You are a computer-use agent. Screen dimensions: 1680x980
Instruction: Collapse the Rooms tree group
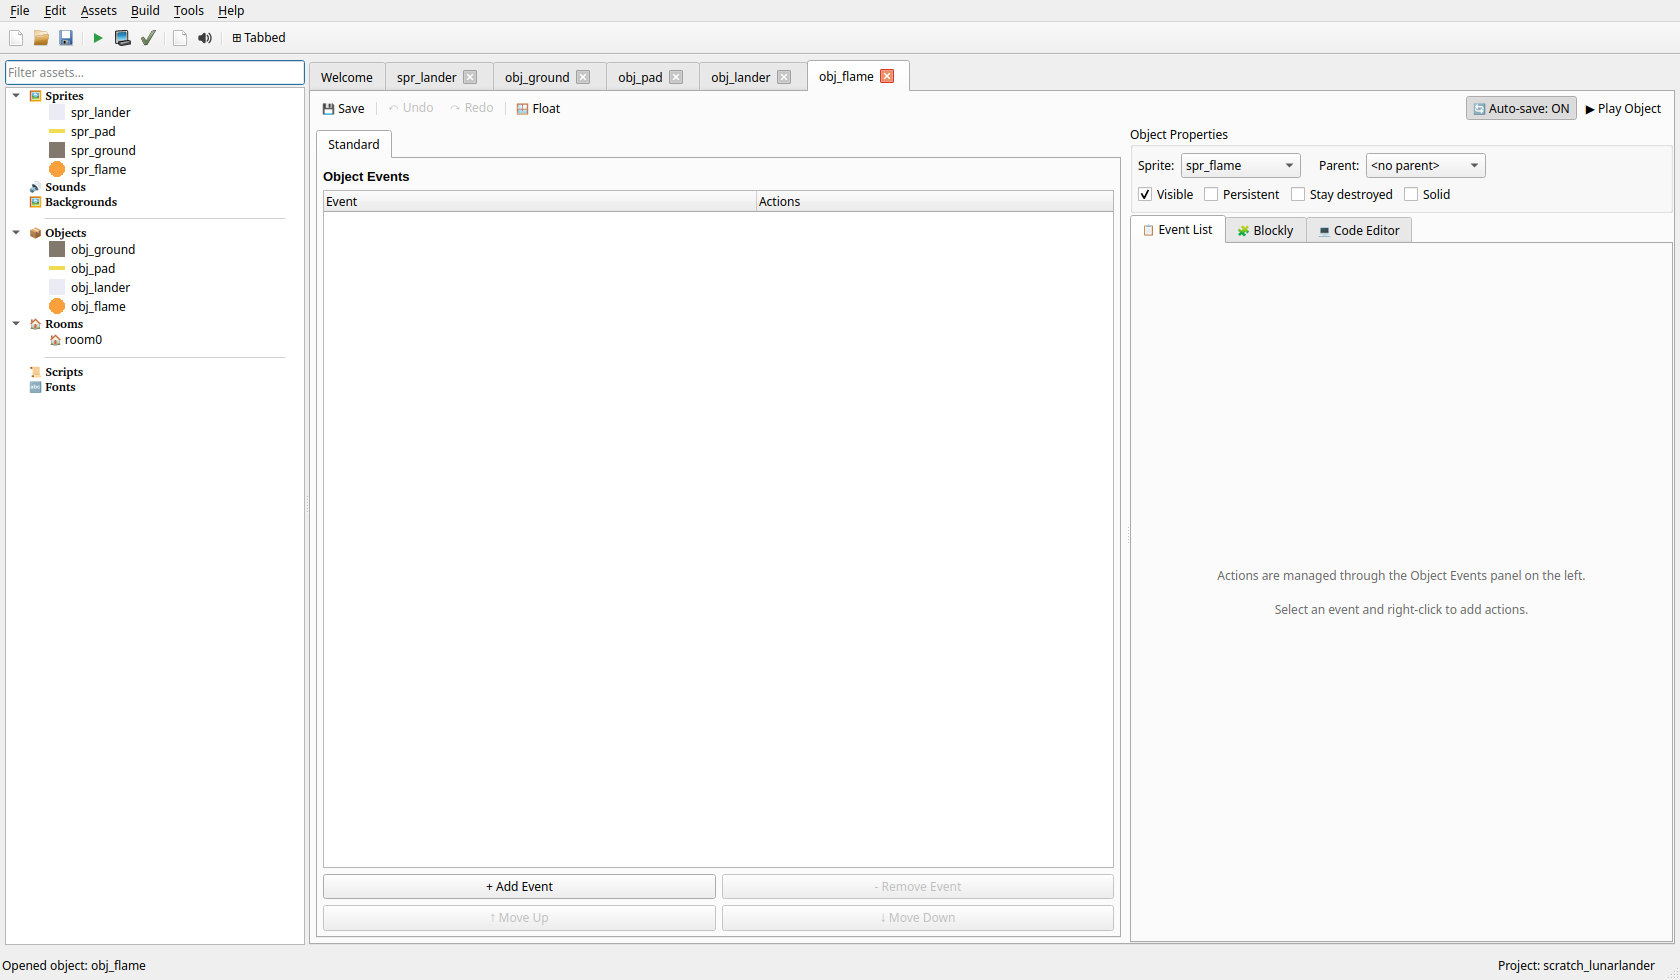click(16, 324)
